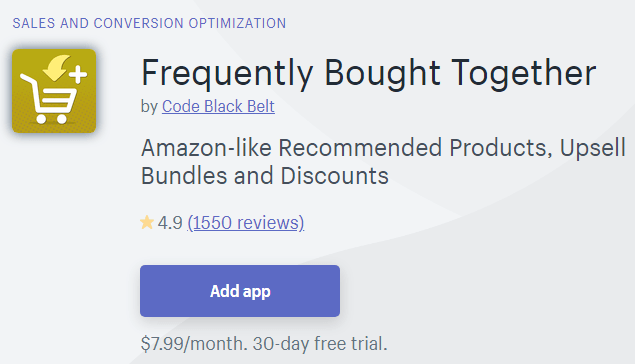Click the 30-day free trial text
Image resolution: width=635 pixels, height=364 pixels.
pyautogui.click(x=320, y=344)
